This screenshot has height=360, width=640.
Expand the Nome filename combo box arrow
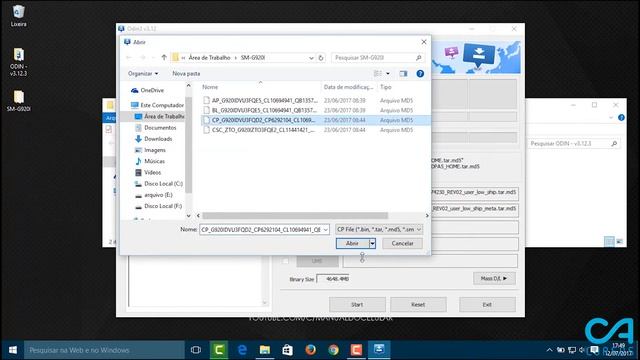pos(326,230)
